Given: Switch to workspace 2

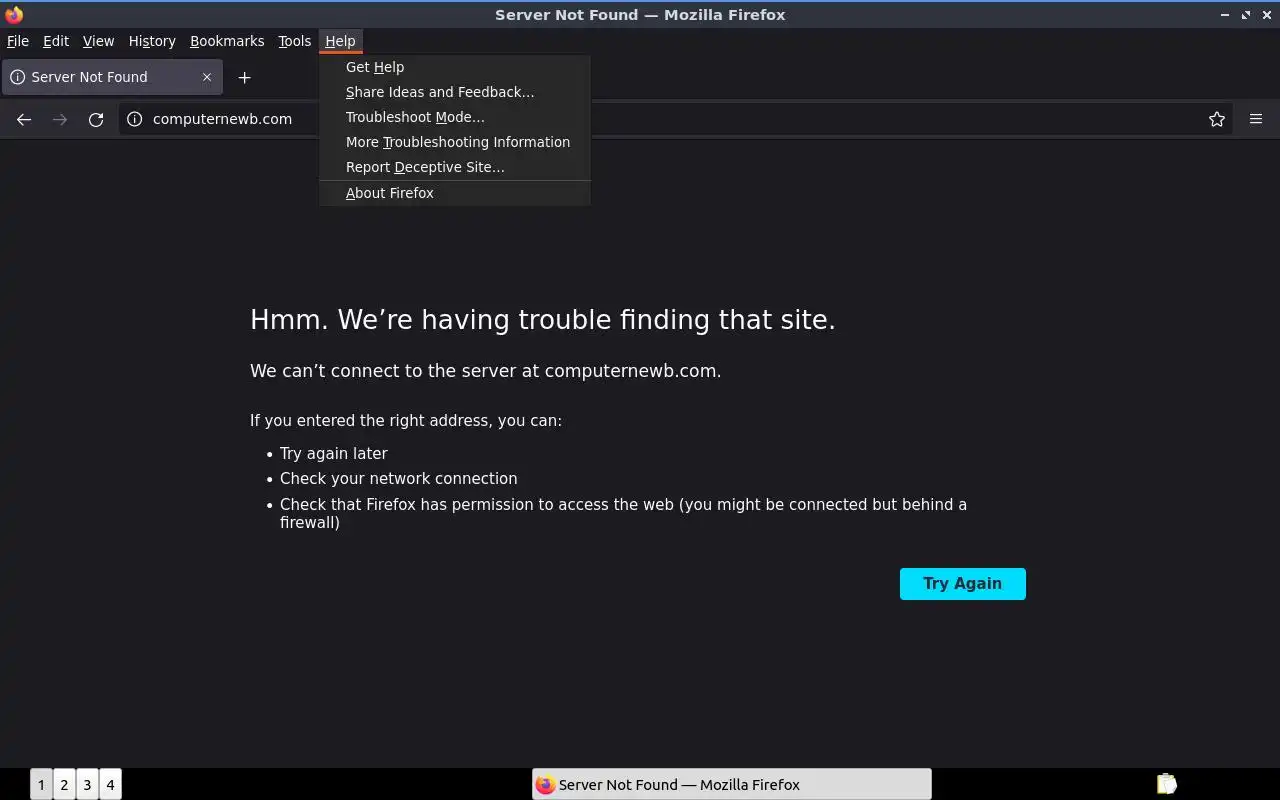Looking at the screenshot, I should [64, 785].
